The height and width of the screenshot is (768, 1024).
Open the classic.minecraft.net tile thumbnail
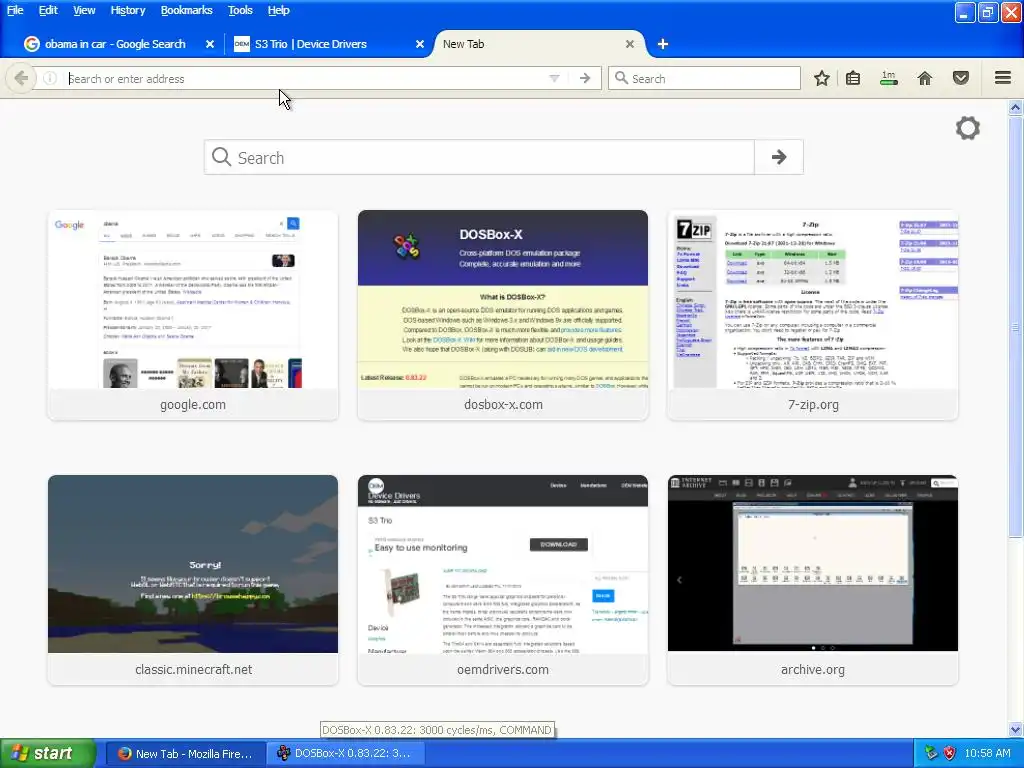tap(193, 564)
